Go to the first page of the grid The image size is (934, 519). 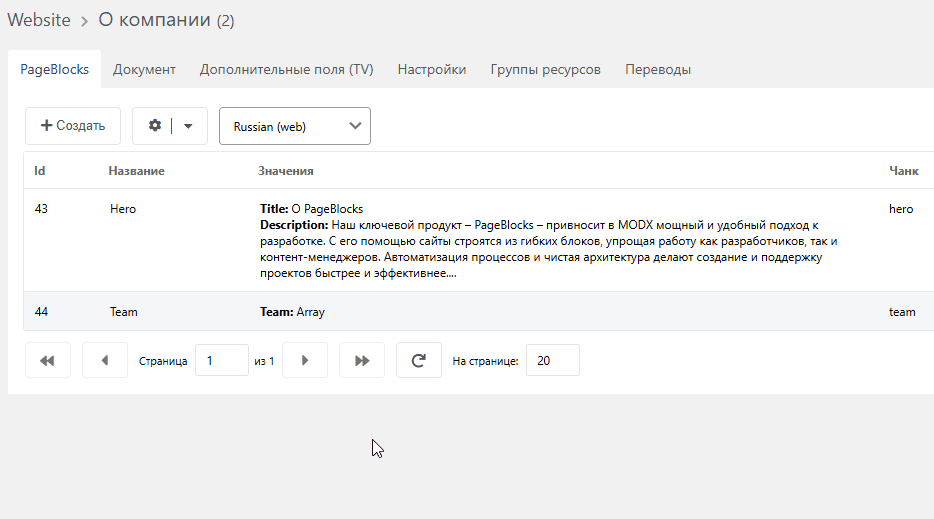click(x=48, y=360)
